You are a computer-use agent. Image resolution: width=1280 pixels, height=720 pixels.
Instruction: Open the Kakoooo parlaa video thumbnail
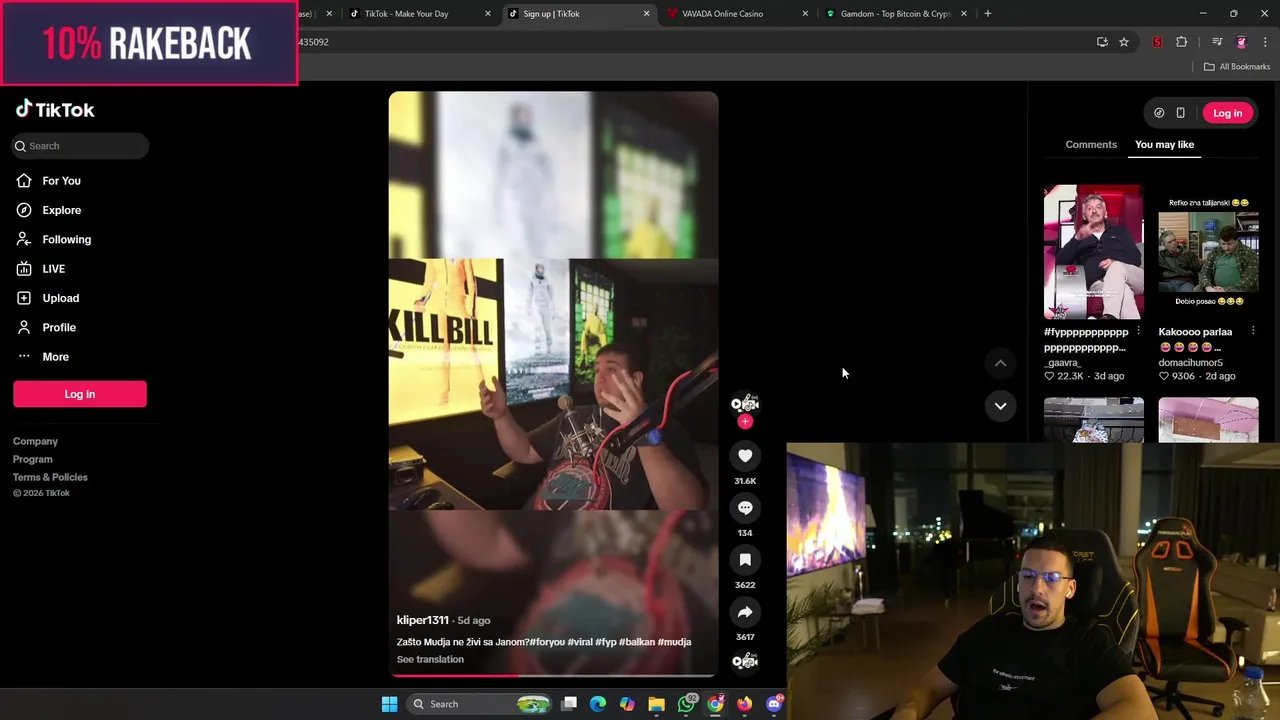click(x=1209, y=252)
